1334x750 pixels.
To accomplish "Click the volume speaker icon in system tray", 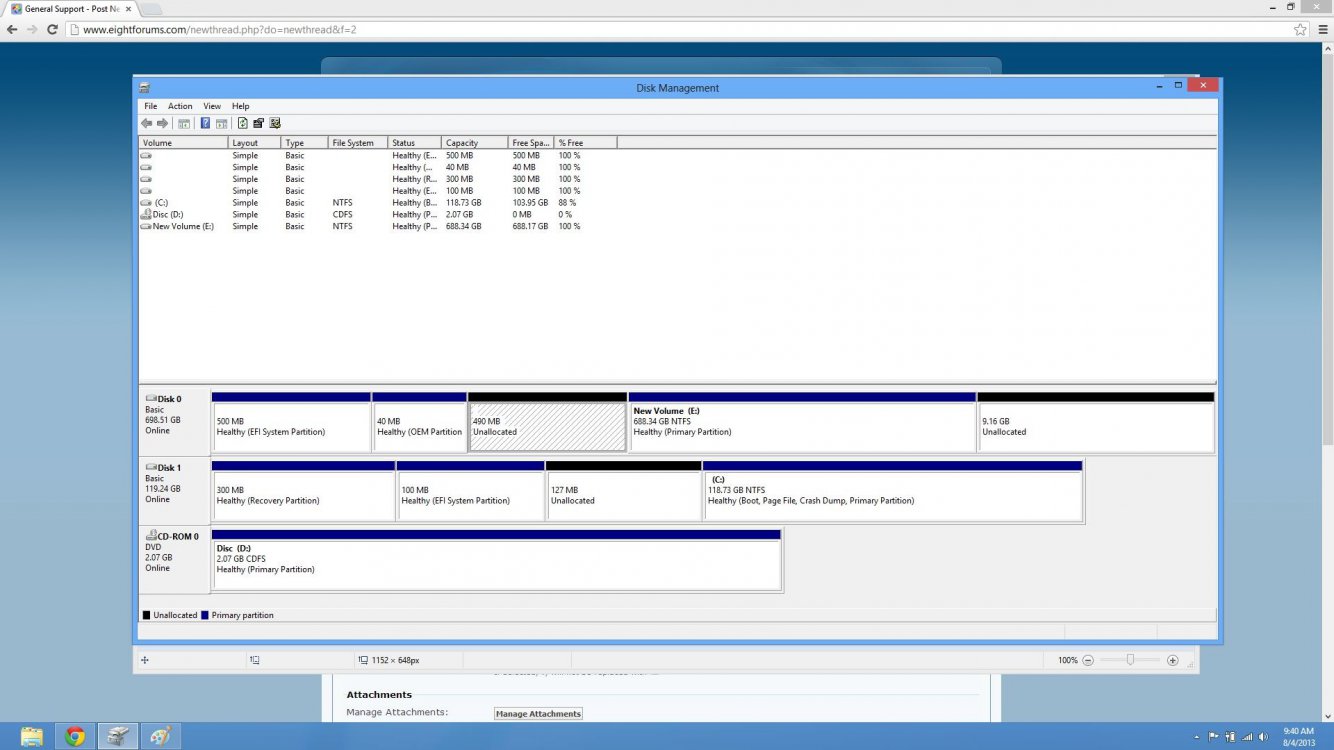I will 1262,737.
